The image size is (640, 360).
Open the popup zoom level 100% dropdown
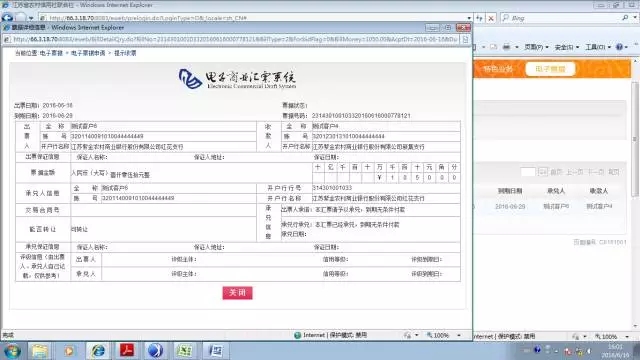(x=459, y=335)
